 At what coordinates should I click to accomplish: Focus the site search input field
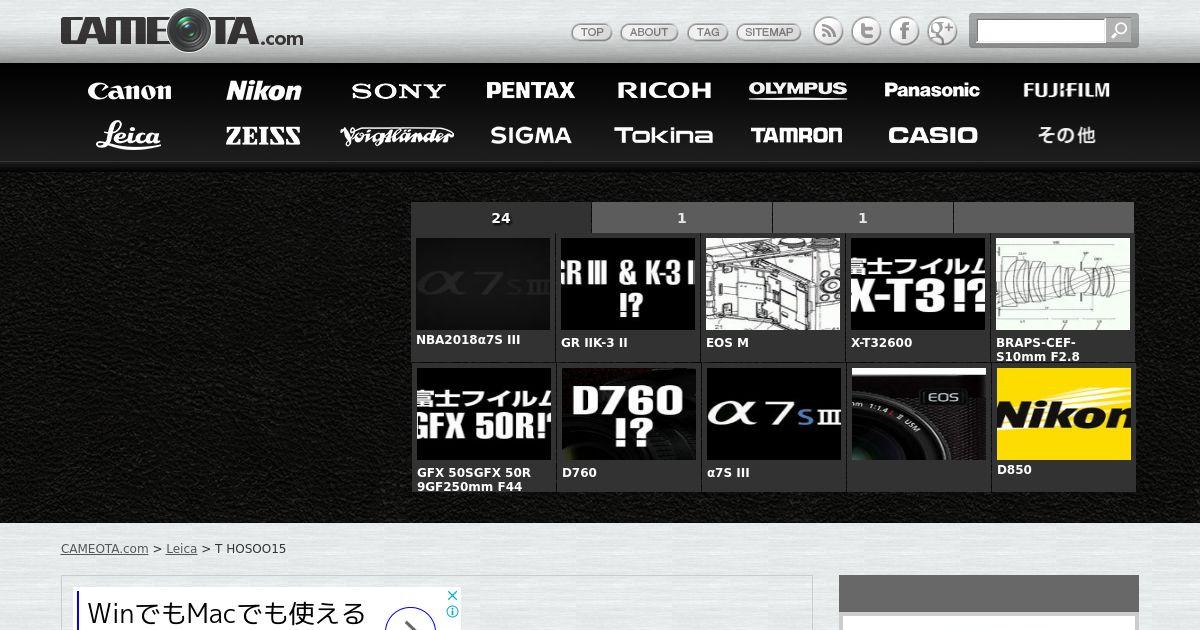pyautogui.click(x=1041, y=31)
